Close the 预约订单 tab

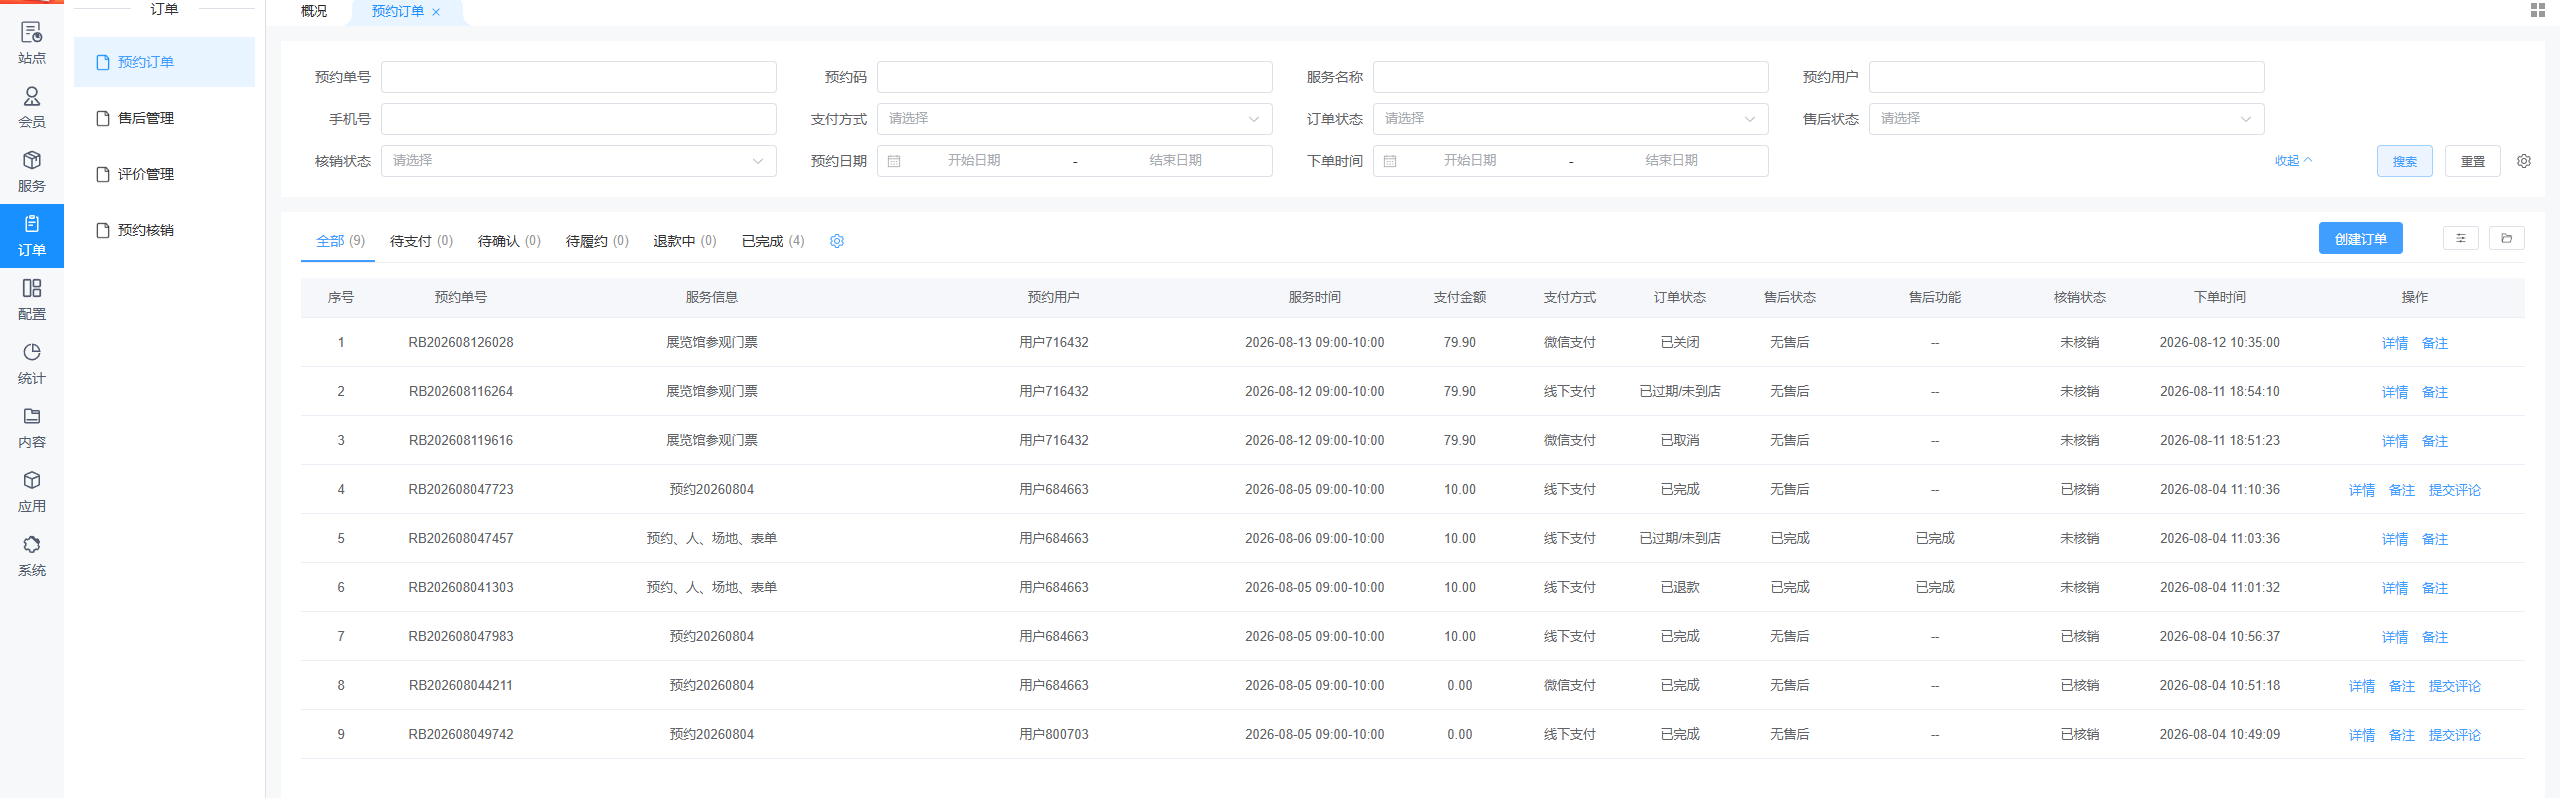436,12
